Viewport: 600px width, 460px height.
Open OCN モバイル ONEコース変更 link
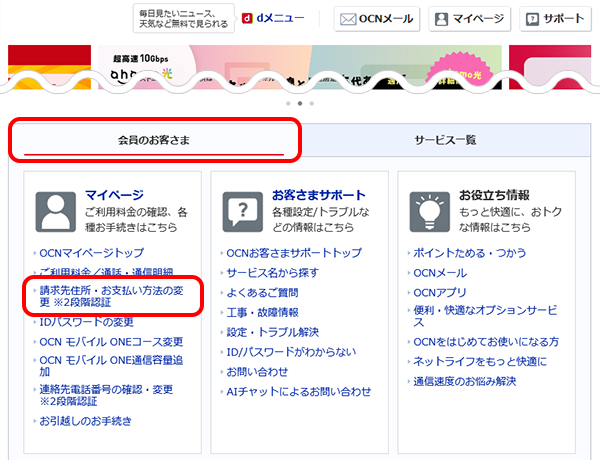click(x=111, y=342)
